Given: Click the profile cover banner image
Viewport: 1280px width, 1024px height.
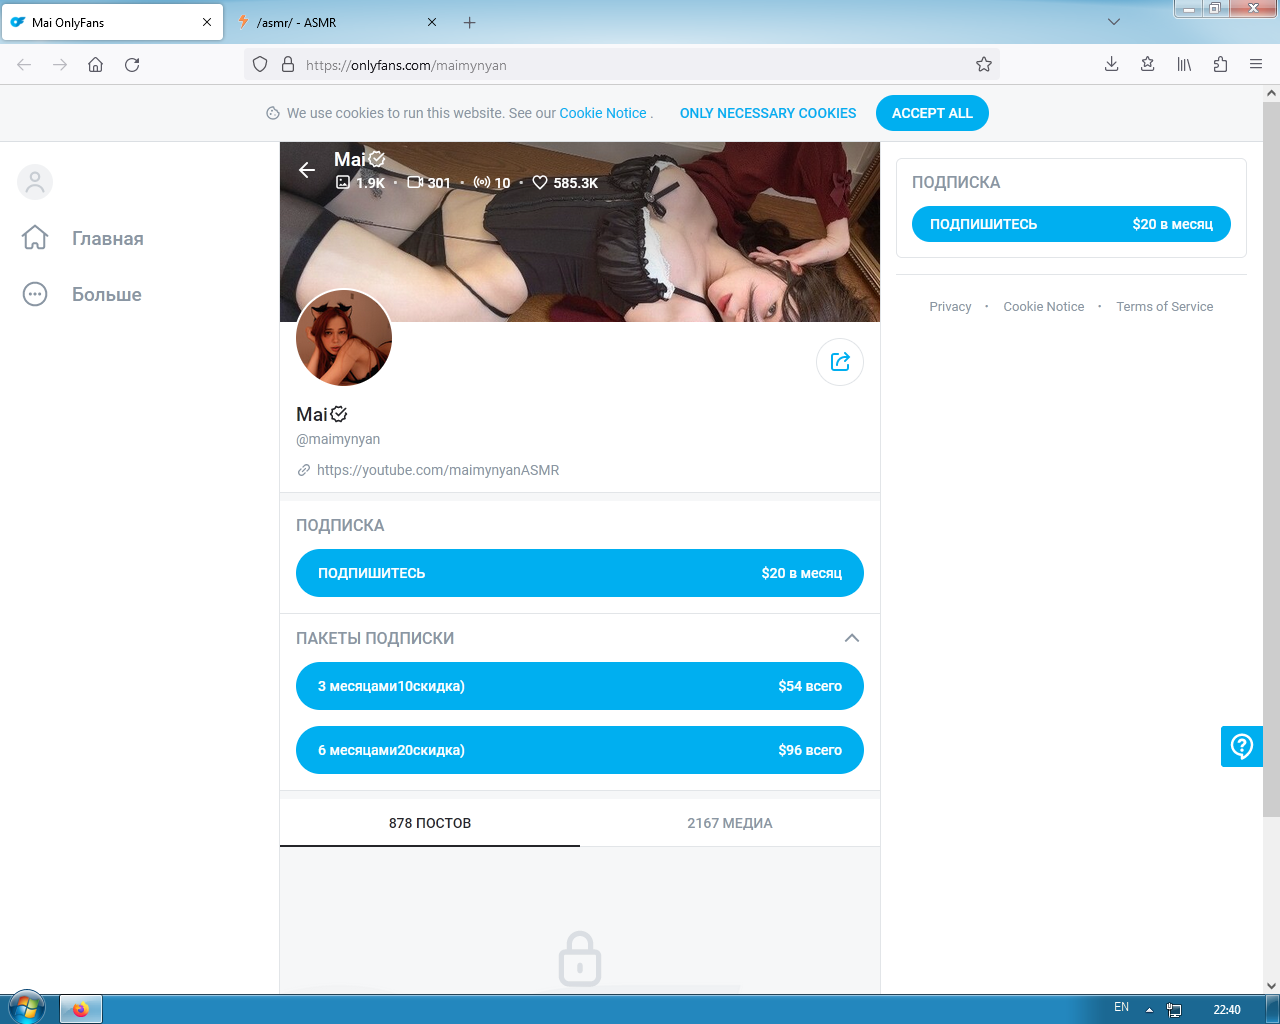Looking at the screenshot, I should click(x=580, y=232).
